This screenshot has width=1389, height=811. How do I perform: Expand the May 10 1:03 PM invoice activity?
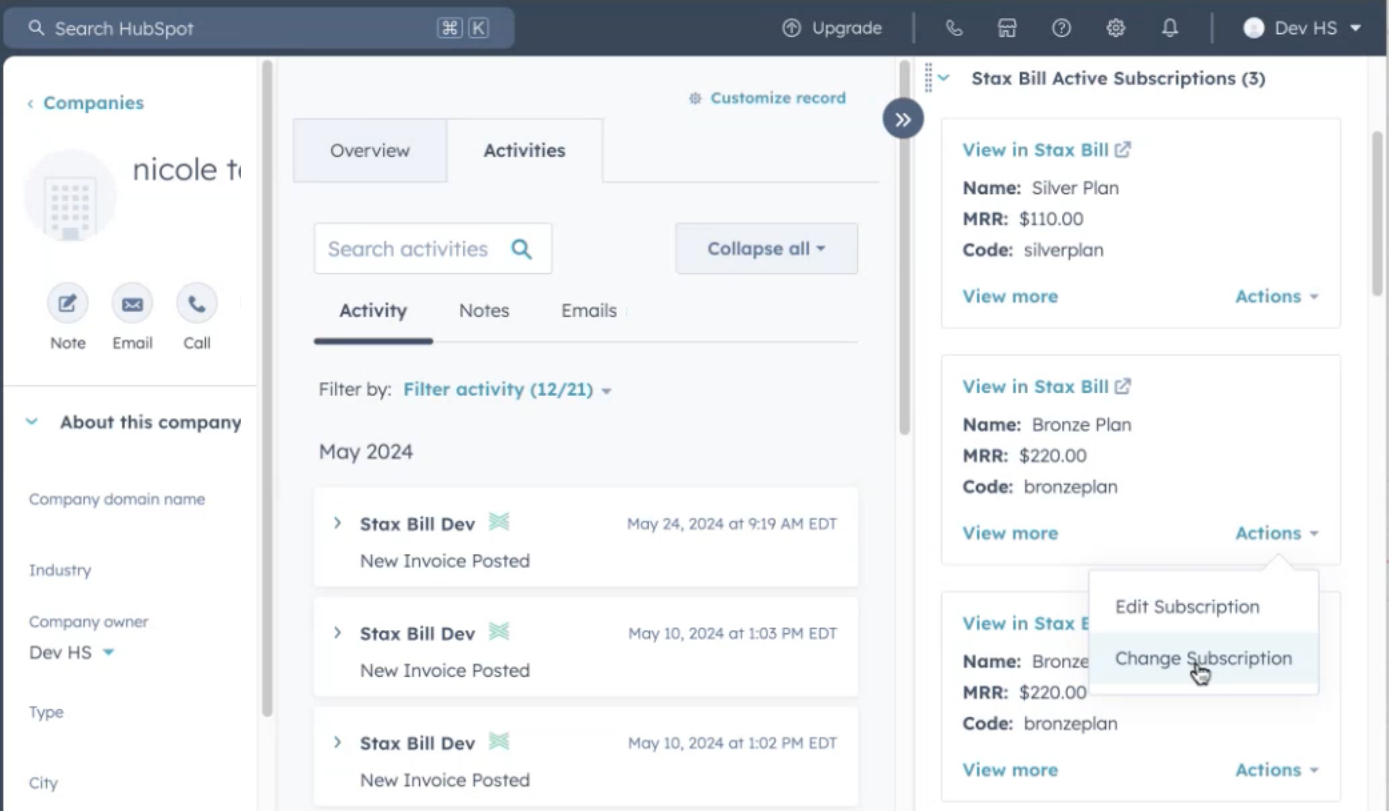tap(337, 633)
